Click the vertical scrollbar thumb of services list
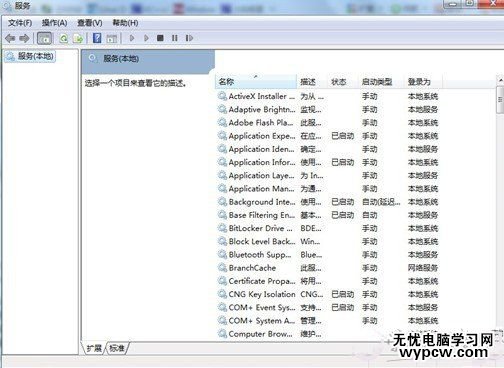504x368 pixels. click(500, 100)
